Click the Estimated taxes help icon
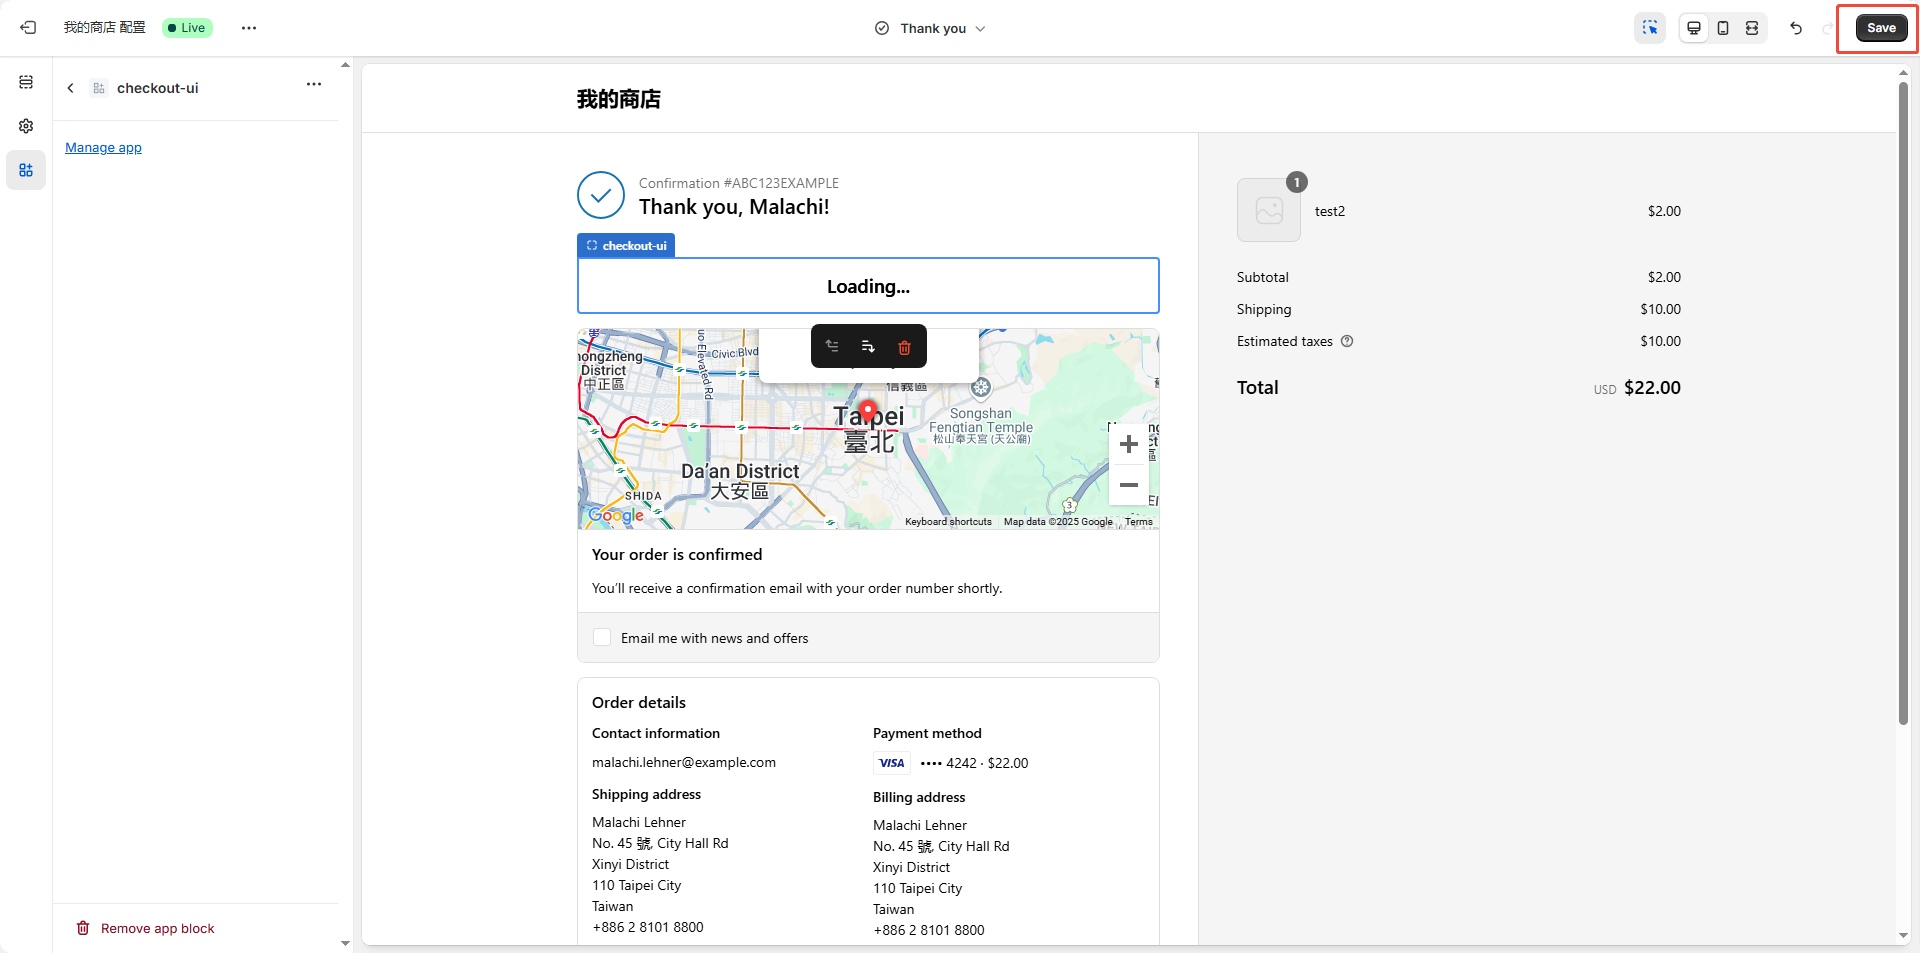This screenshot has height=953, width=1920. tap(1347, 341)
